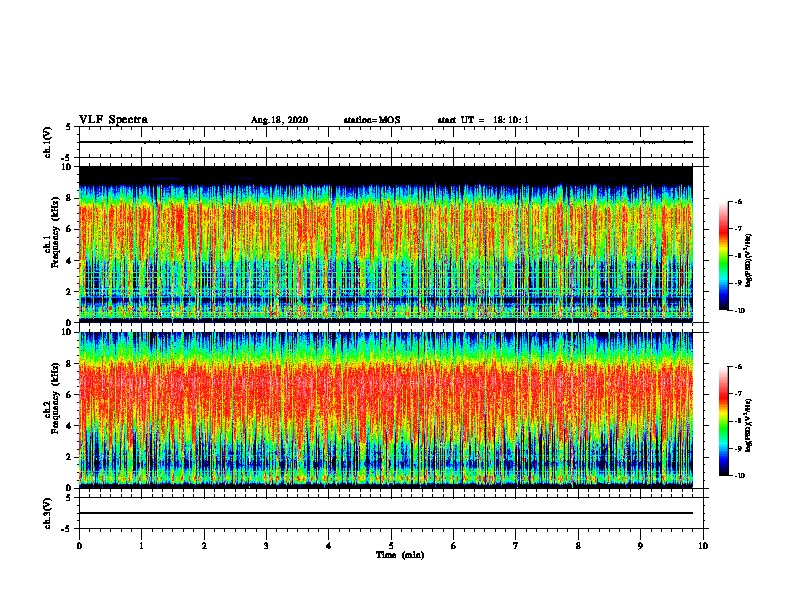Click the time-axis tick label "3"

click(266, 546)
